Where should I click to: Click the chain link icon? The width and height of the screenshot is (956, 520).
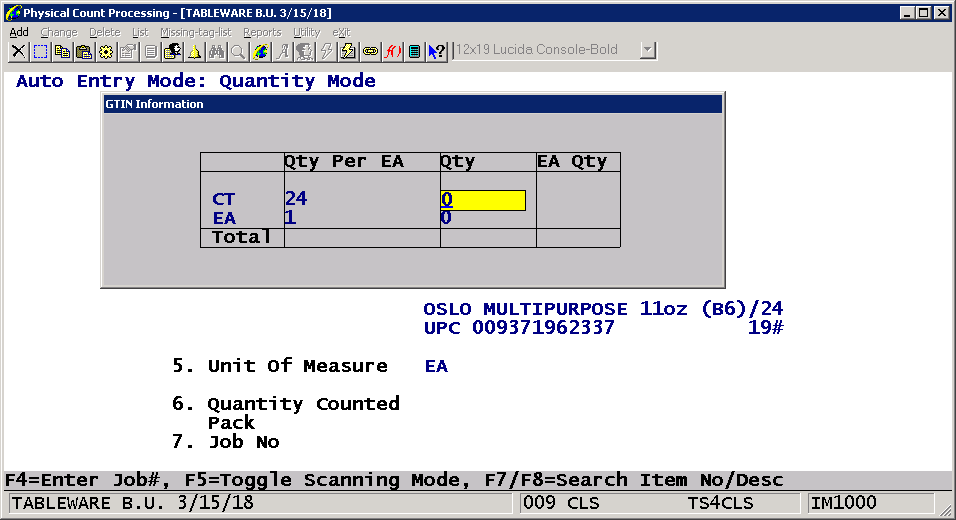pyautogui.click(x=370, y=52)
